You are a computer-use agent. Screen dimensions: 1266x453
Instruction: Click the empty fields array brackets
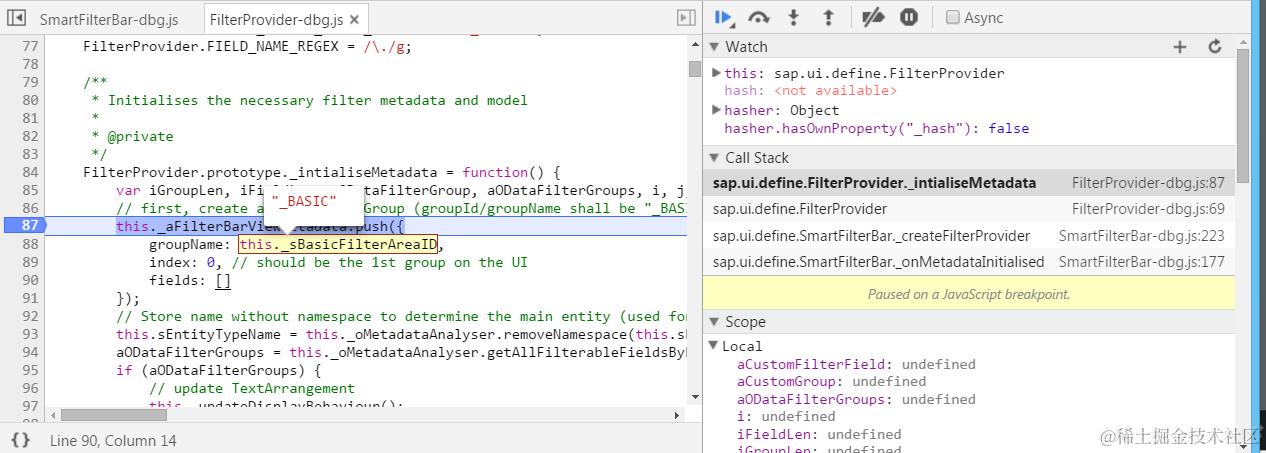click(223, 281)
